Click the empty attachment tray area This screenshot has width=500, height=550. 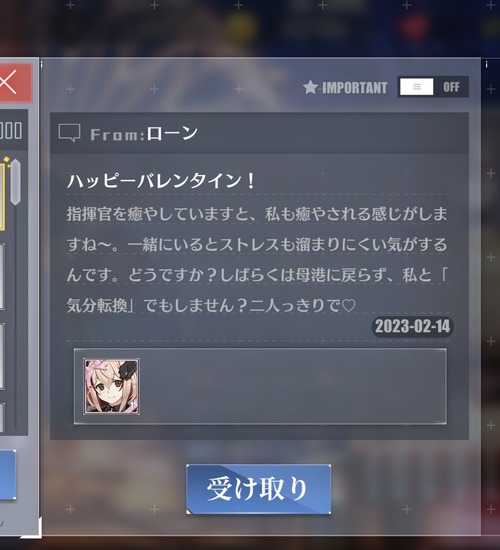pos(293,386)
